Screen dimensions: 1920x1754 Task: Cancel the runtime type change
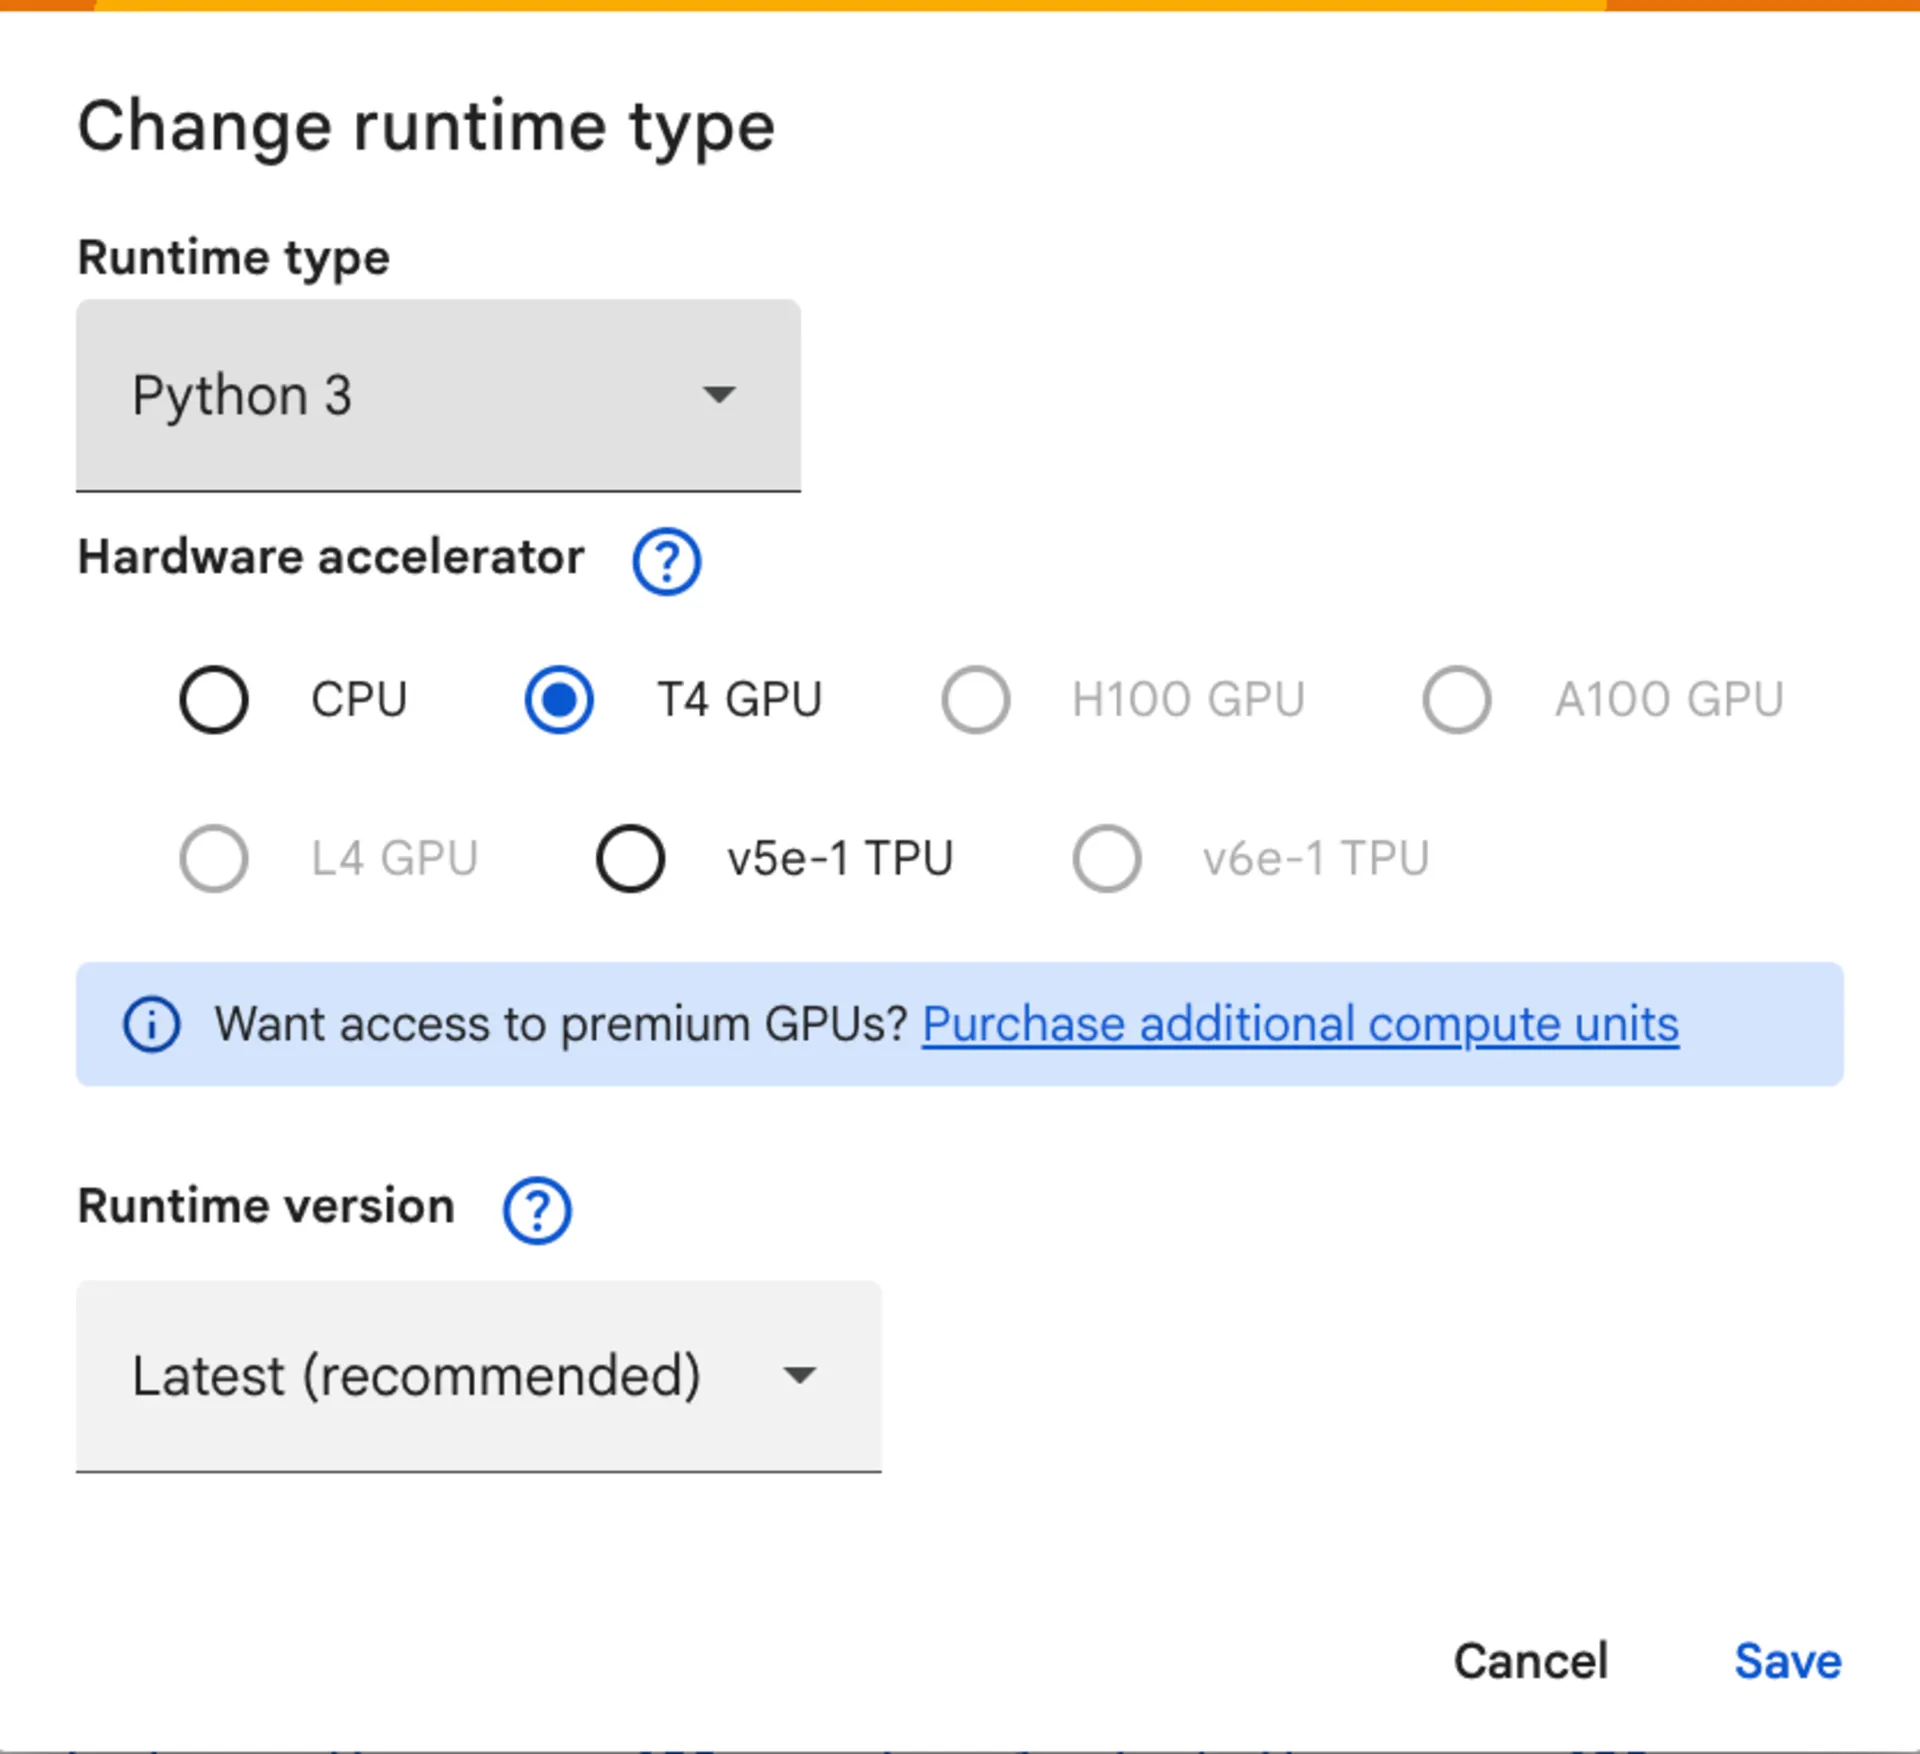[1530, 1660]
